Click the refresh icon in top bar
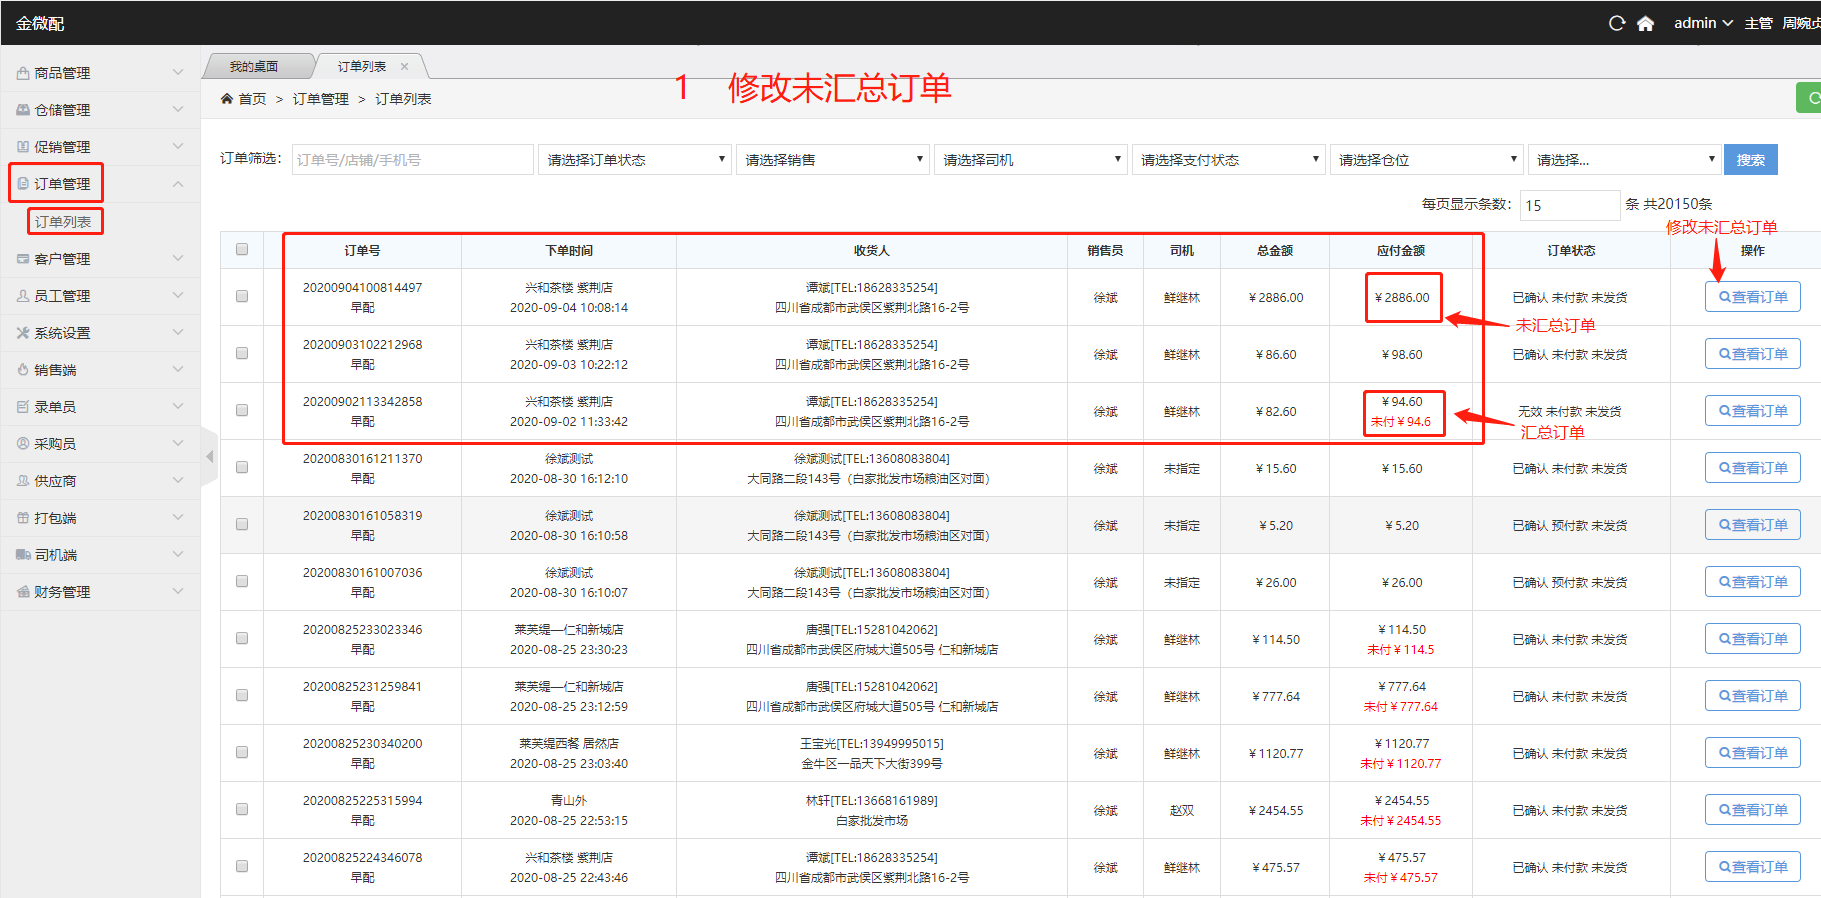 pos(1616,23)
